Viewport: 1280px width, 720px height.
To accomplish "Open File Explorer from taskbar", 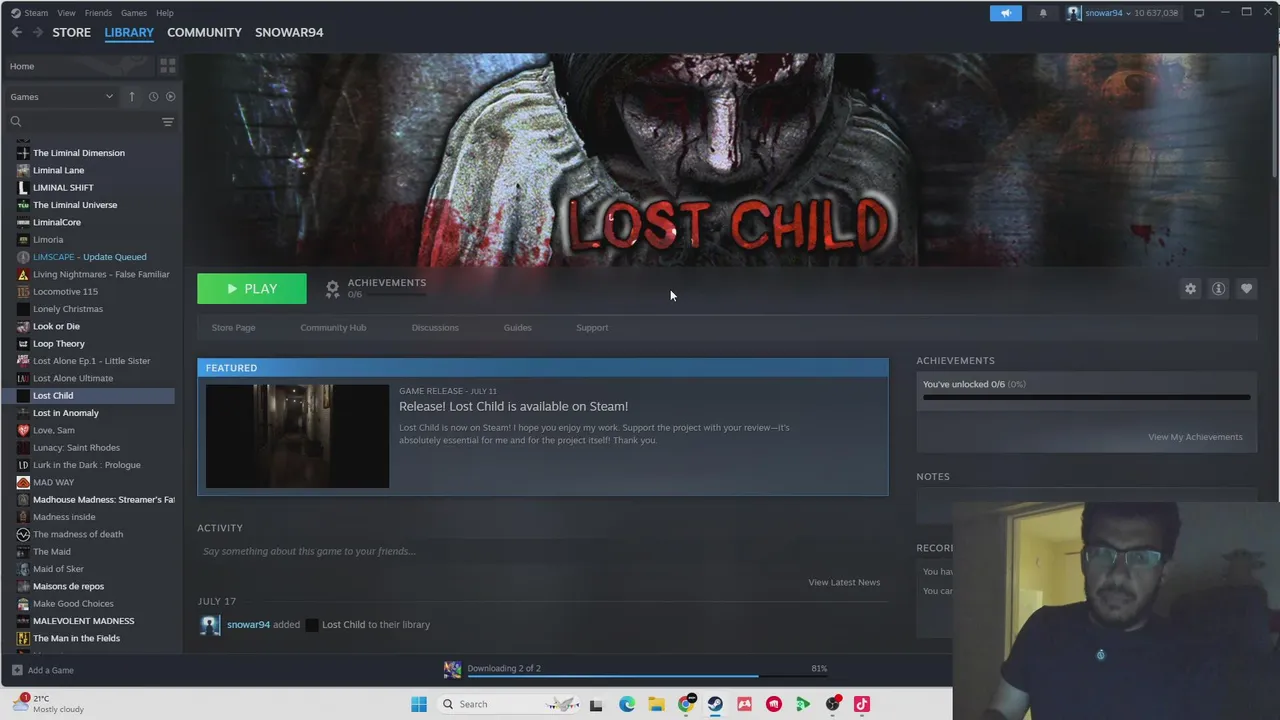I will point(656,704).
